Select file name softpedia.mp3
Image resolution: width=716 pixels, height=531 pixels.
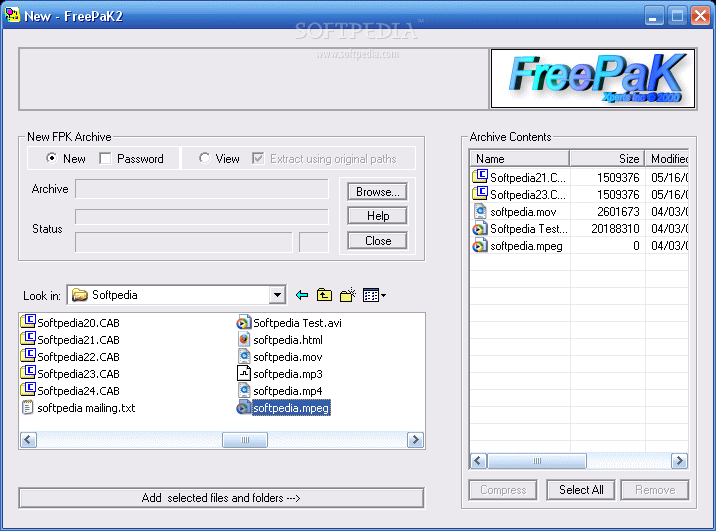(288, 374)
